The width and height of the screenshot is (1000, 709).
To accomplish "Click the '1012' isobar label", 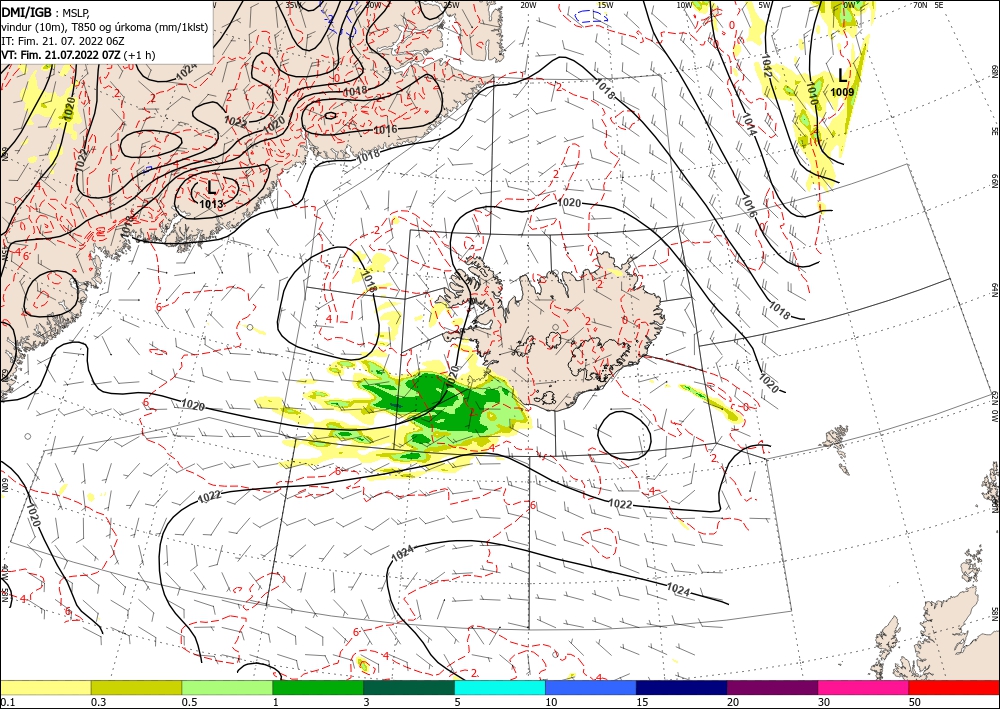I will (x=767, y=65).
